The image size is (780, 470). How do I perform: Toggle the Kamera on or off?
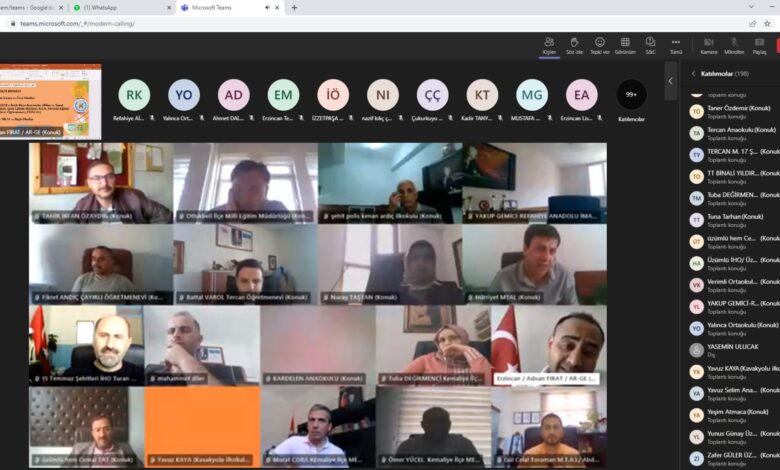[708, 44]
